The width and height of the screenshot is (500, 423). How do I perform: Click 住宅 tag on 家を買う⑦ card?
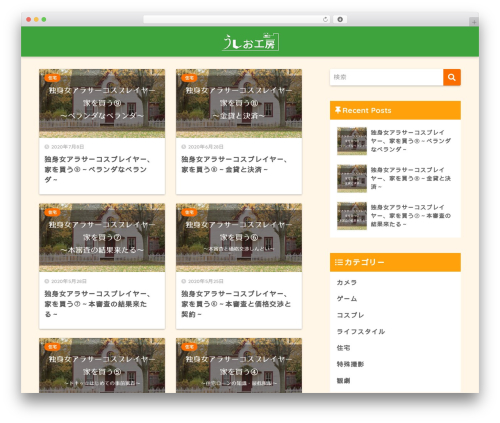52,212
